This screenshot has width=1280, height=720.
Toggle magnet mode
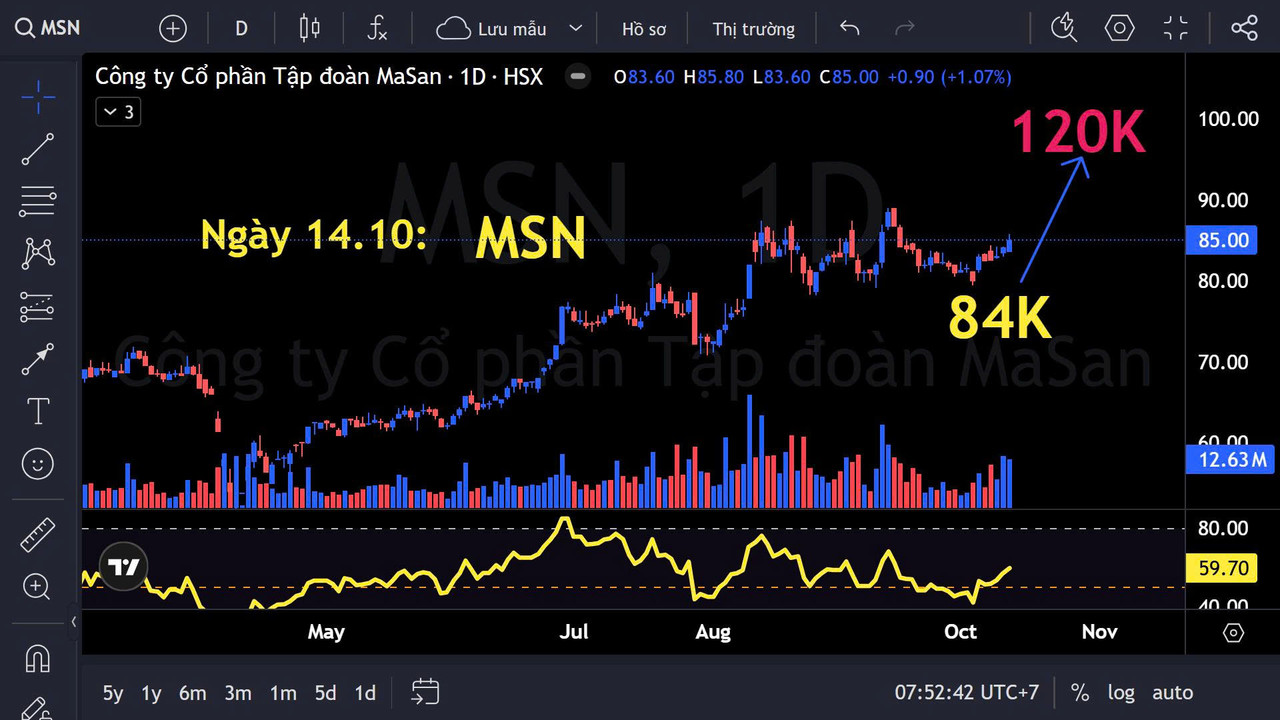click(x=38, y=658)
